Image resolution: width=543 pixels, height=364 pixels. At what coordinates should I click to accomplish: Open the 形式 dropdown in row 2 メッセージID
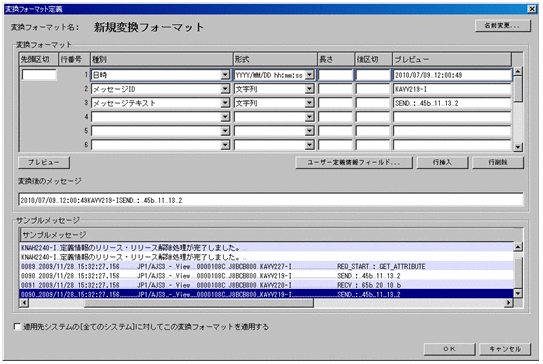(310, 89)
